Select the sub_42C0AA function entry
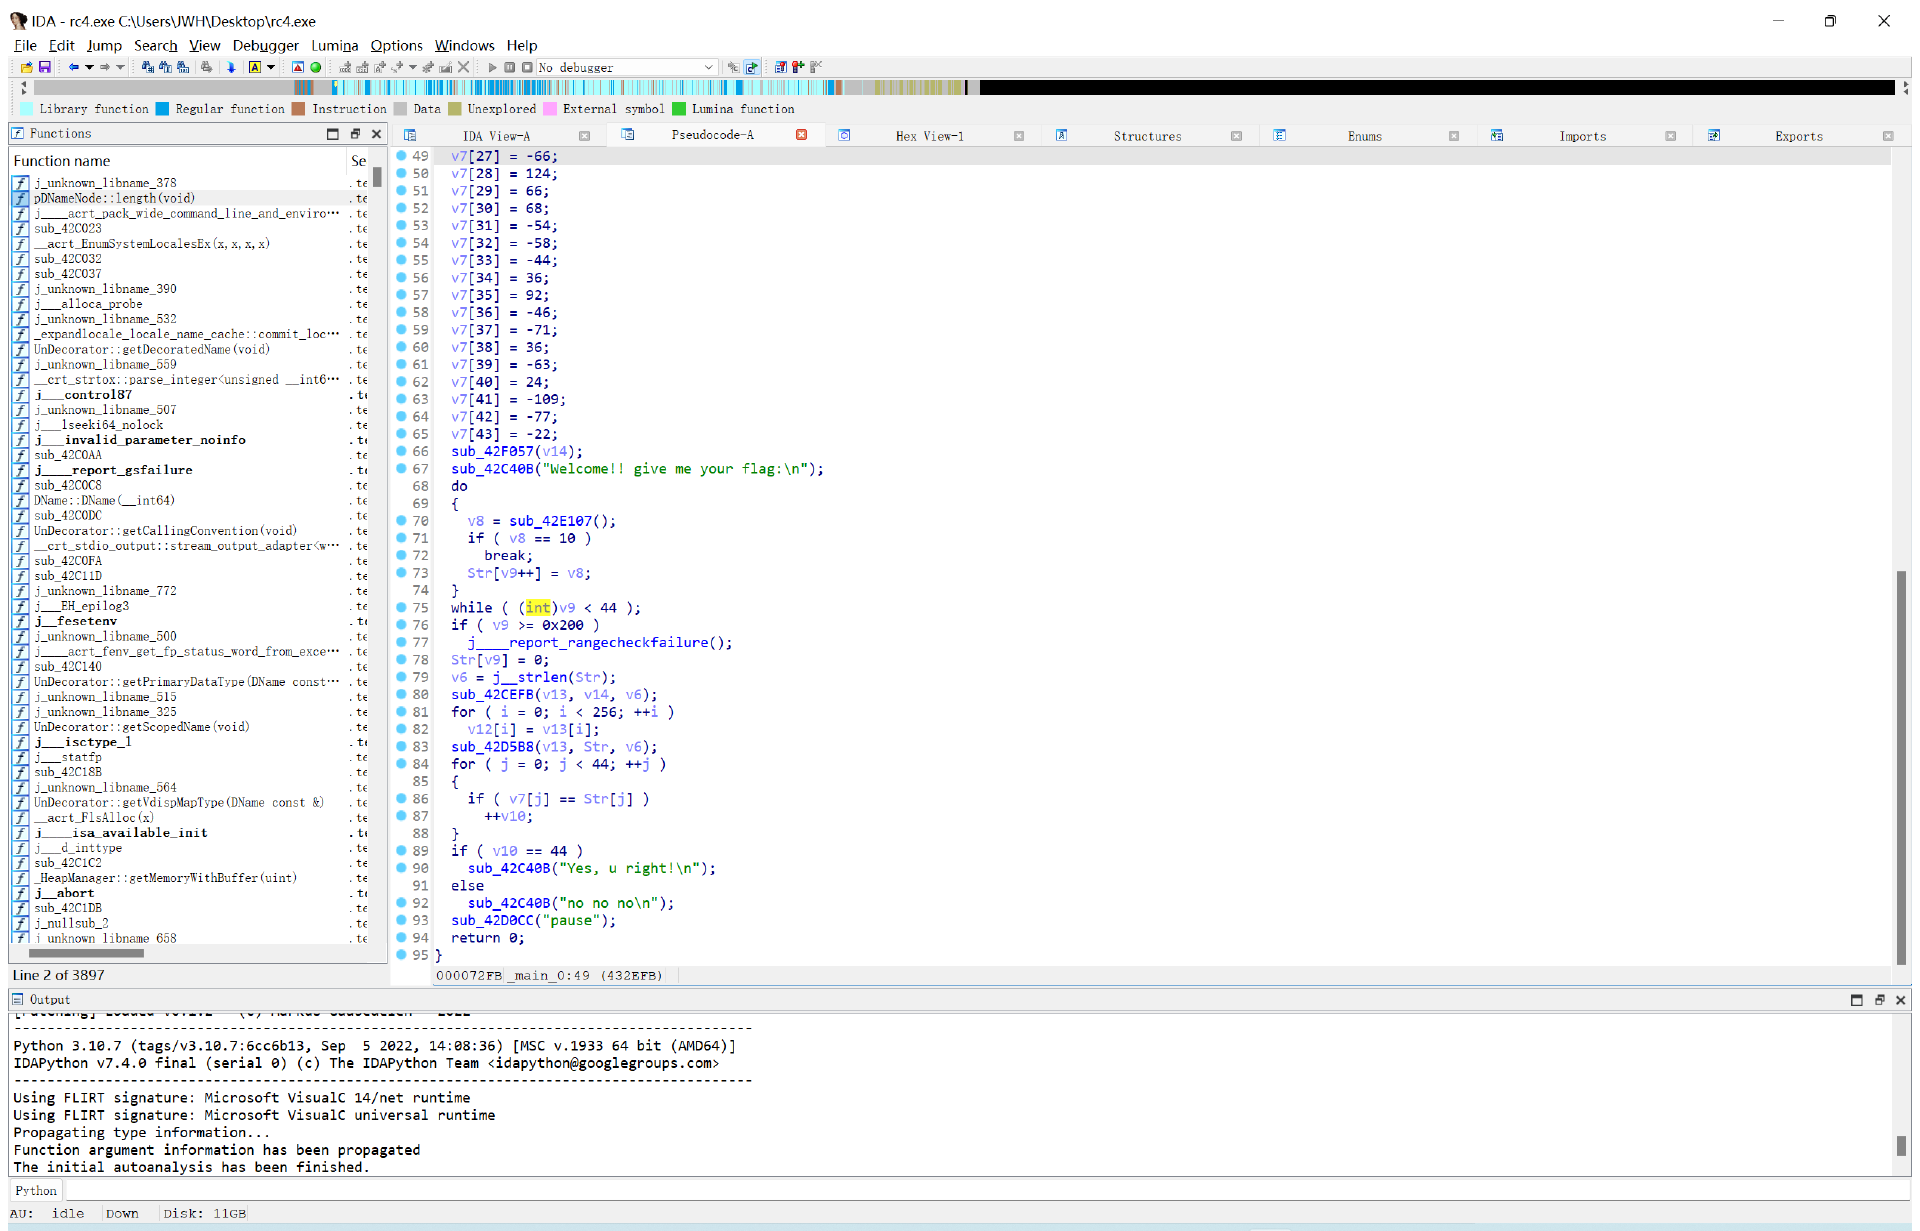 coord(68,455)
